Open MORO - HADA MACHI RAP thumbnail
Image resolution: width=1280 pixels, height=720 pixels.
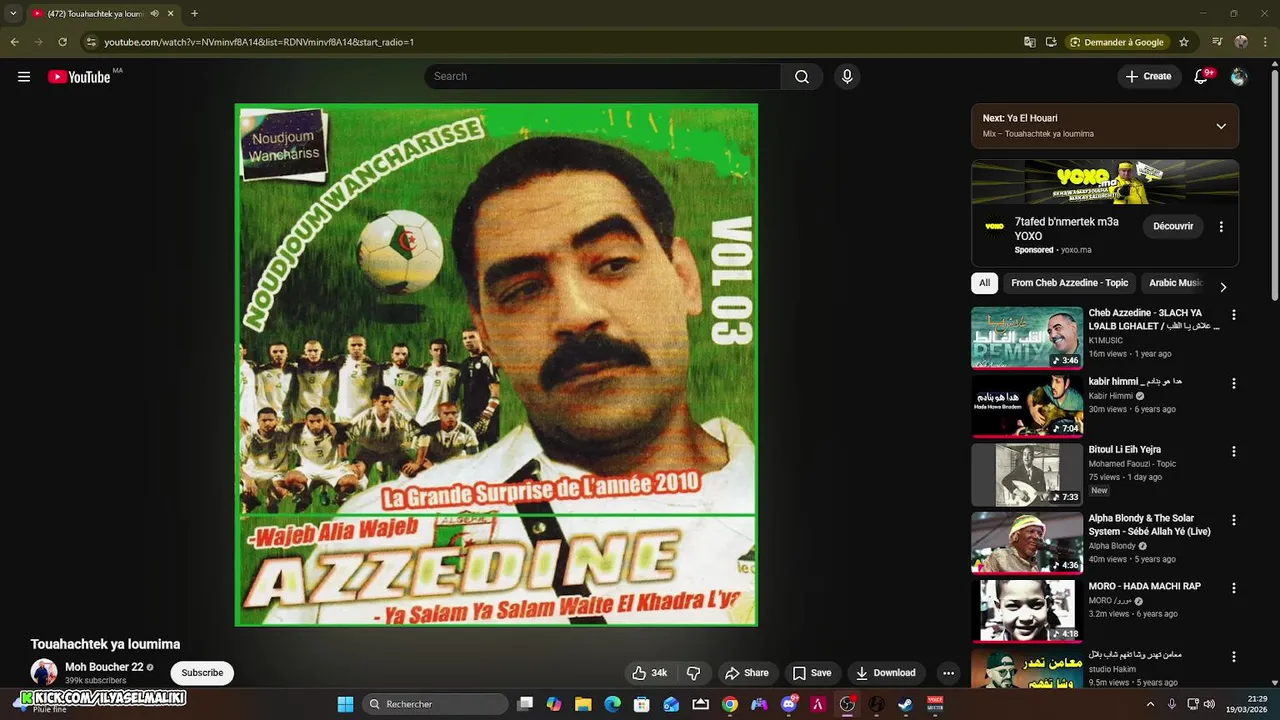pos(1027,611)
